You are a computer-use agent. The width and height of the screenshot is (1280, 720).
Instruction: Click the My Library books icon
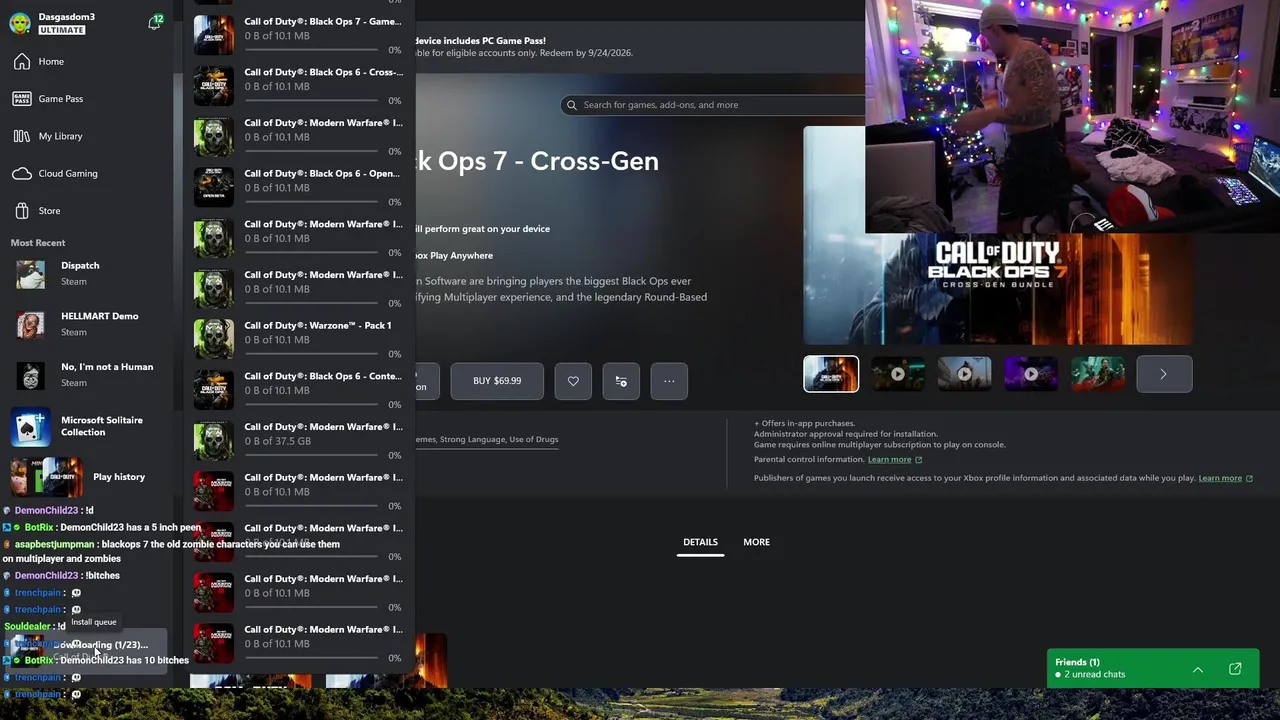(x=22, y=136)
